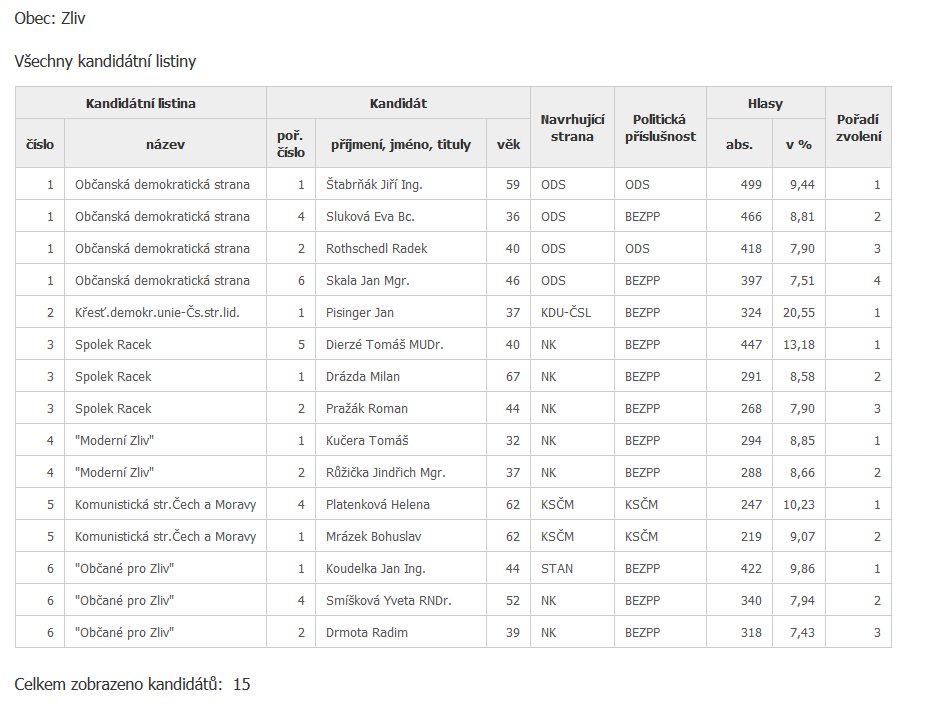944x704 pixels.
Task: Click vote count "247"
Action: pos(751,504)
